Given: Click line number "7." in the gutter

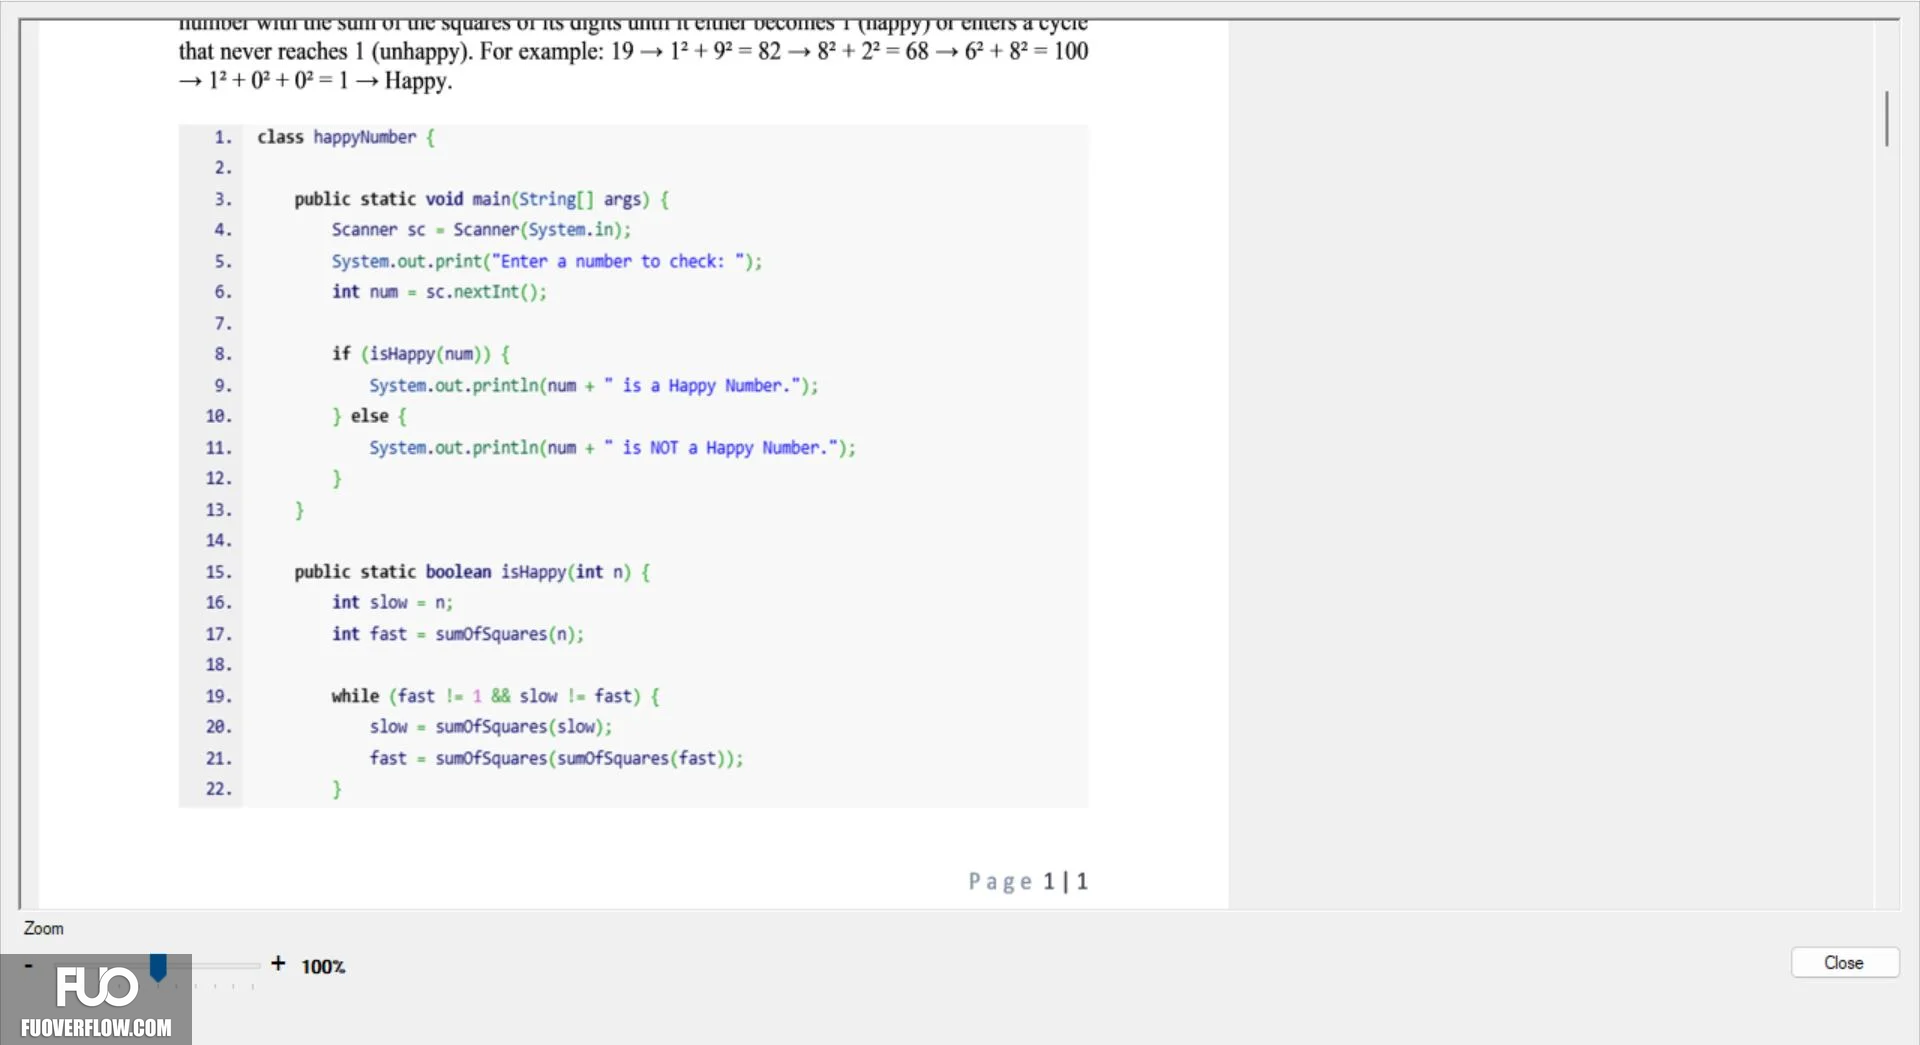Looking at the screenshot, I should tap(223, 324).
